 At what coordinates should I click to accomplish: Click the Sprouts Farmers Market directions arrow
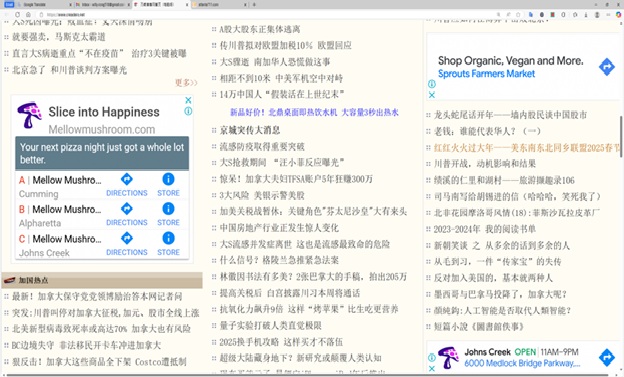(x=607, y=67)
